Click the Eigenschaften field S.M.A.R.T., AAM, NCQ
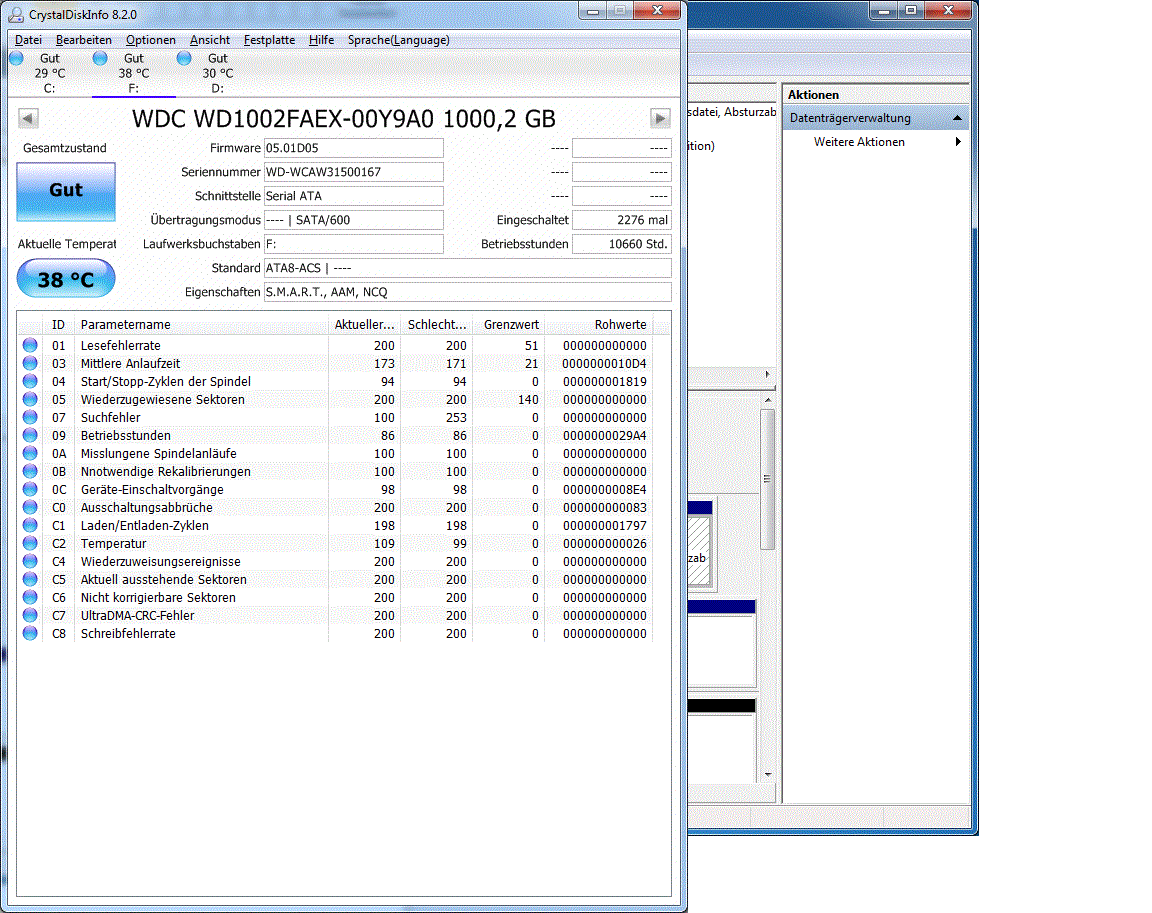Viewport: 1152px width, 913px height. pyautogui.click(x=467, y=292)
